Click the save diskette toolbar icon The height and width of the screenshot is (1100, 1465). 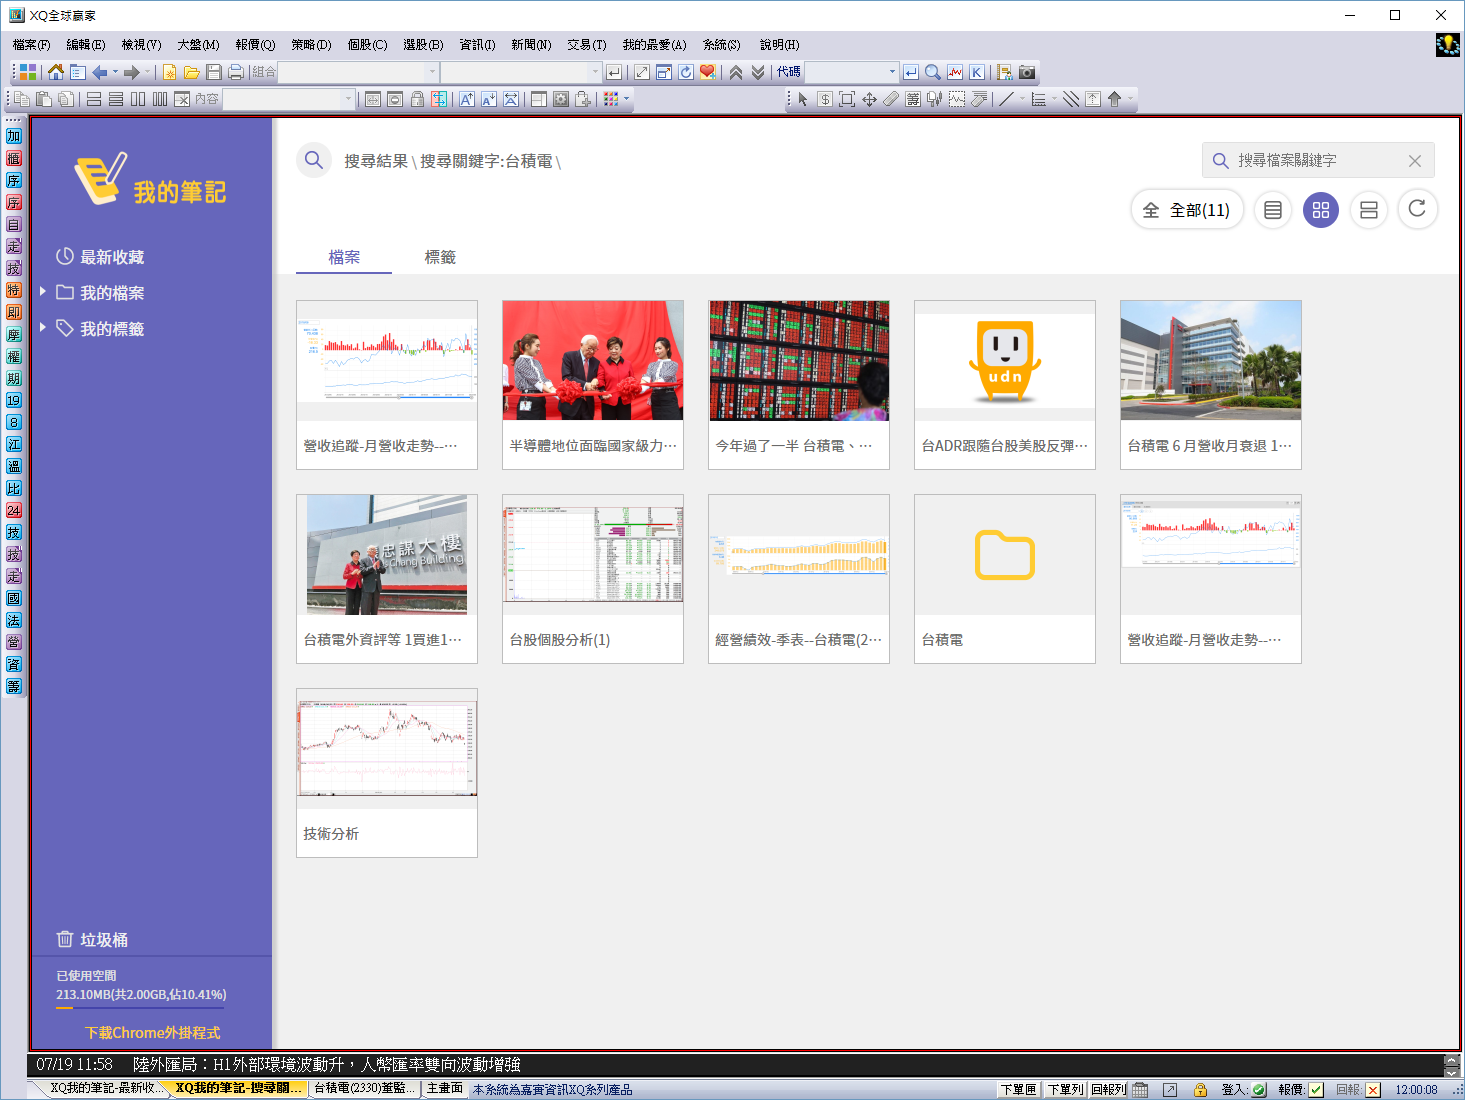click(213, 72)
